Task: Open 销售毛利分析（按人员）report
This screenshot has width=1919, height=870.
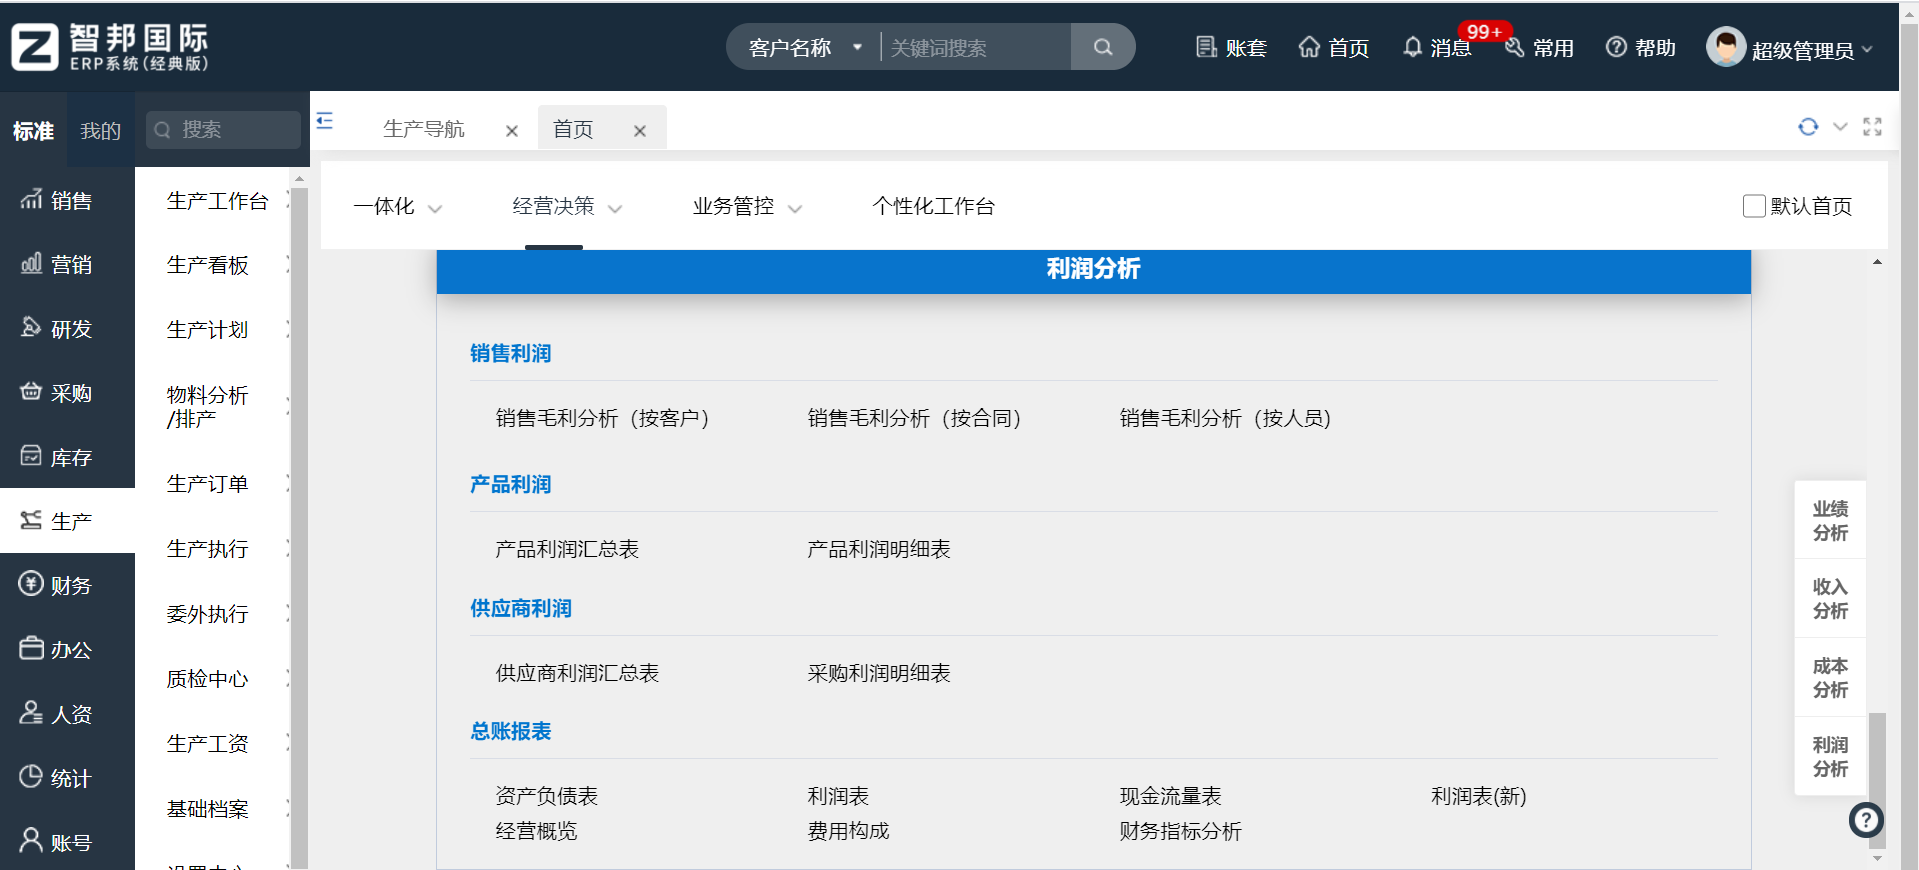Action: point(1225,418)
